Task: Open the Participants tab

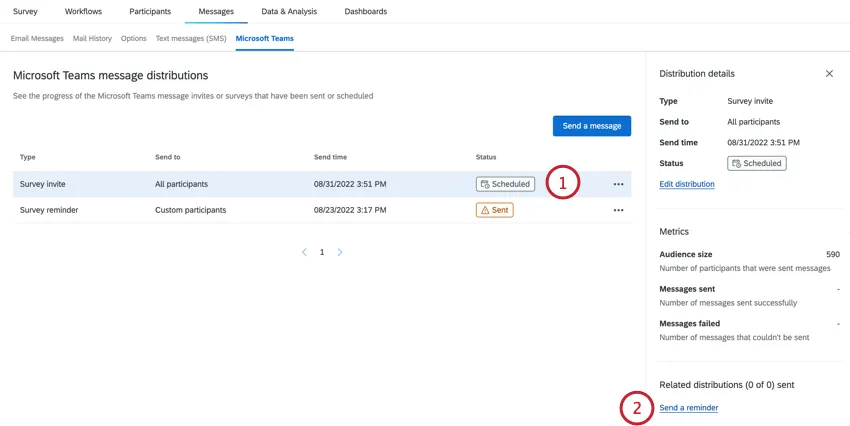Action: 150,12
